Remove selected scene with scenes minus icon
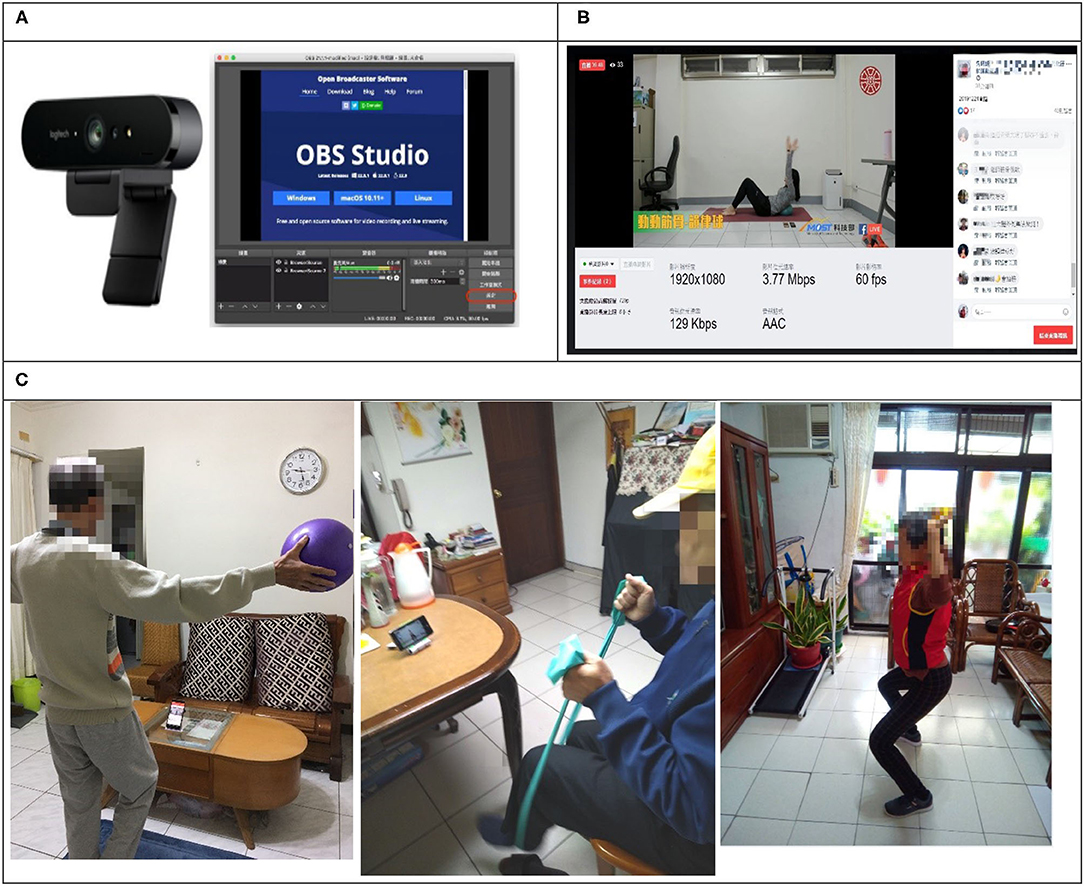 232,306
